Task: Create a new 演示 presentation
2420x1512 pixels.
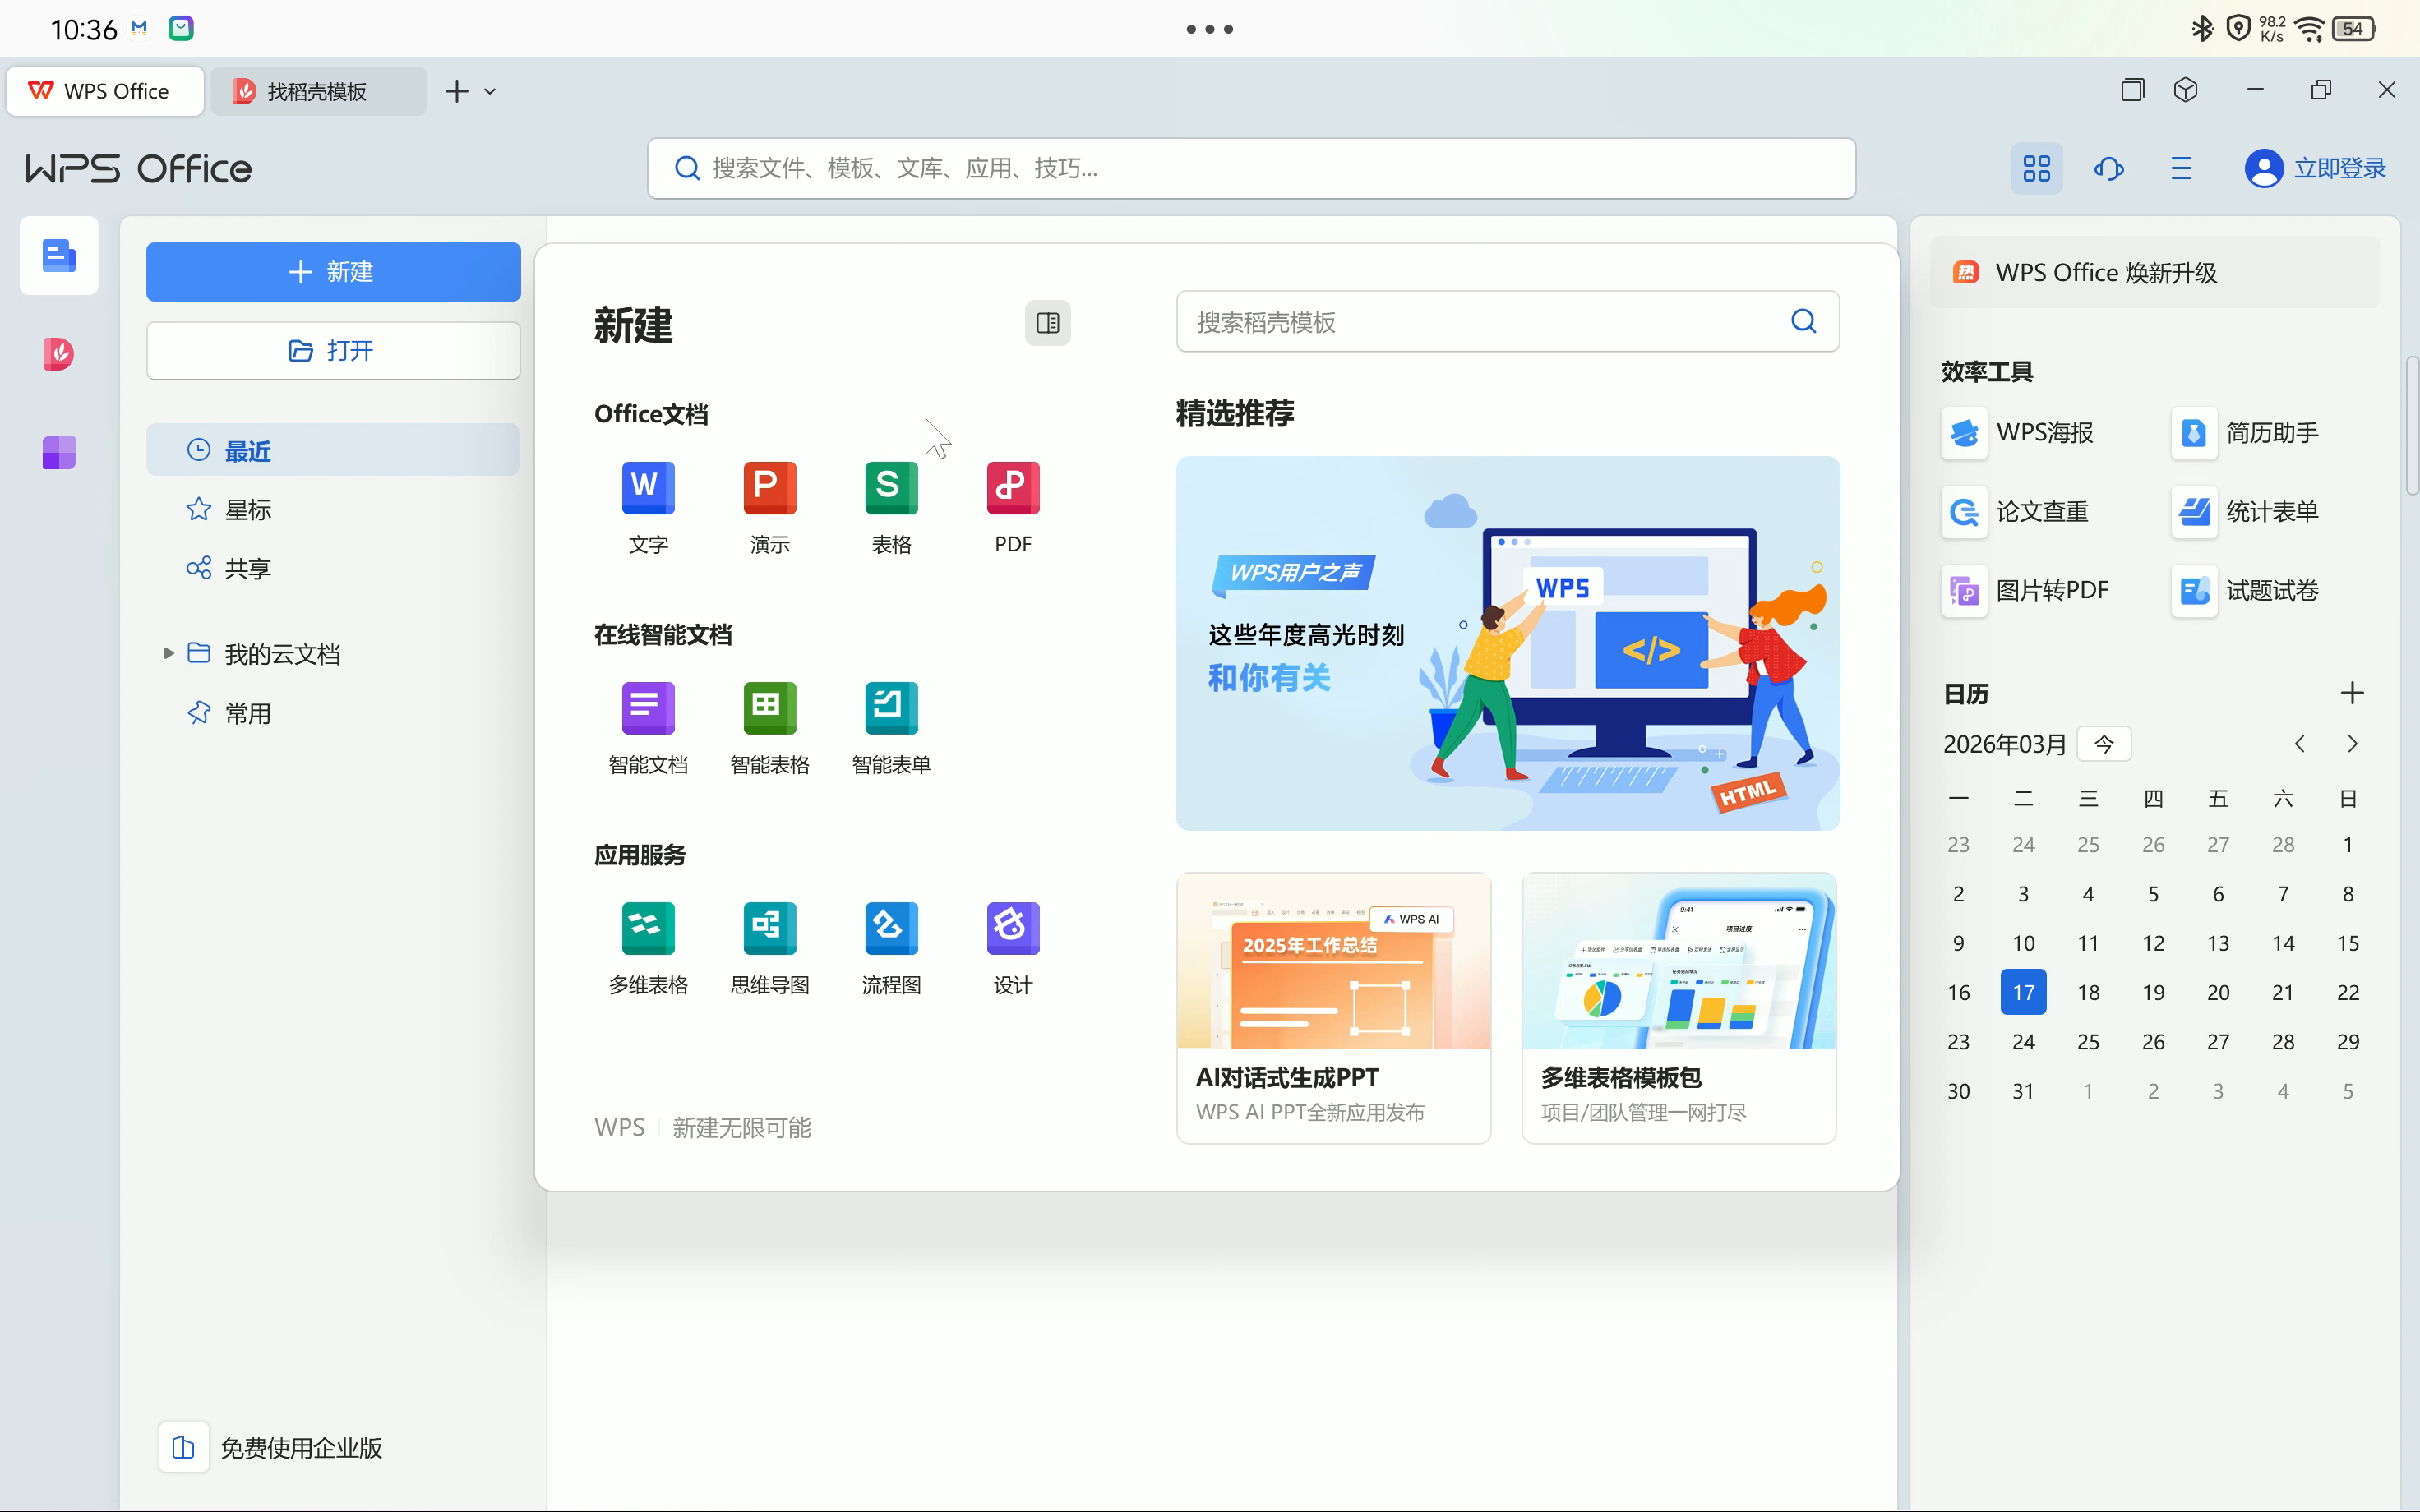Action: point(769,488)
